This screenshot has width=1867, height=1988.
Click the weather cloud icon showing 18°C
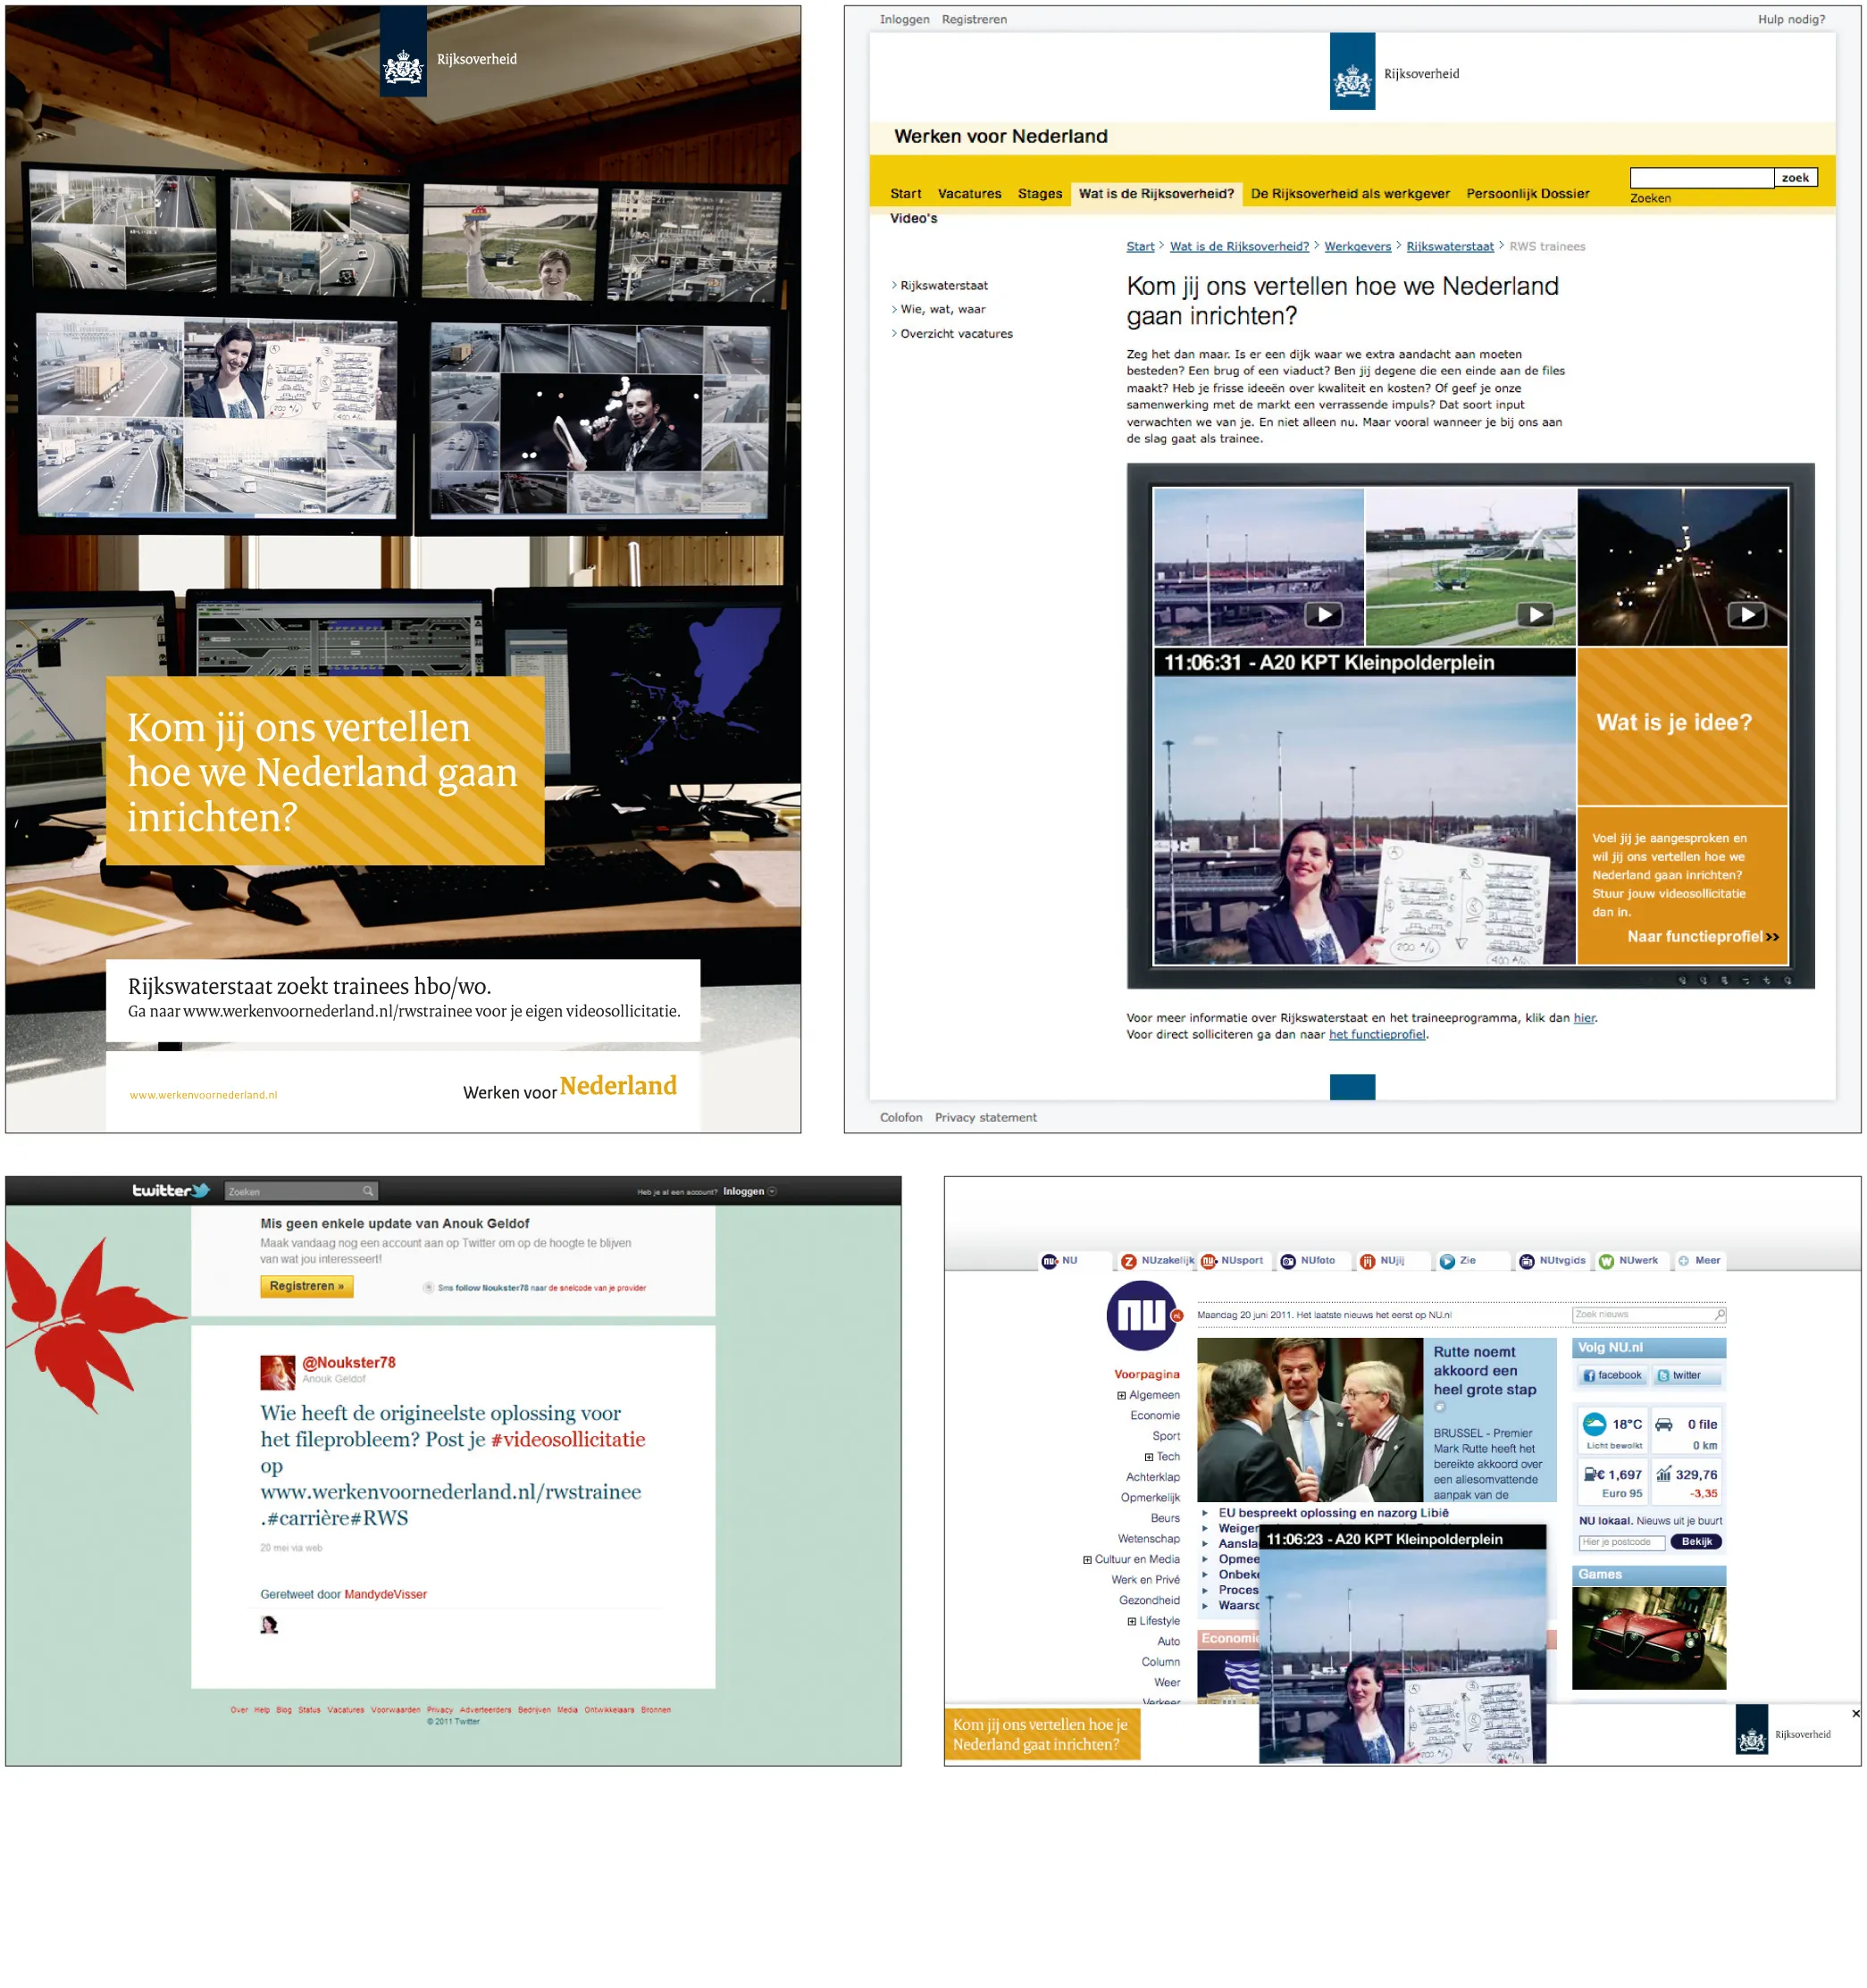(1594, 1423)
